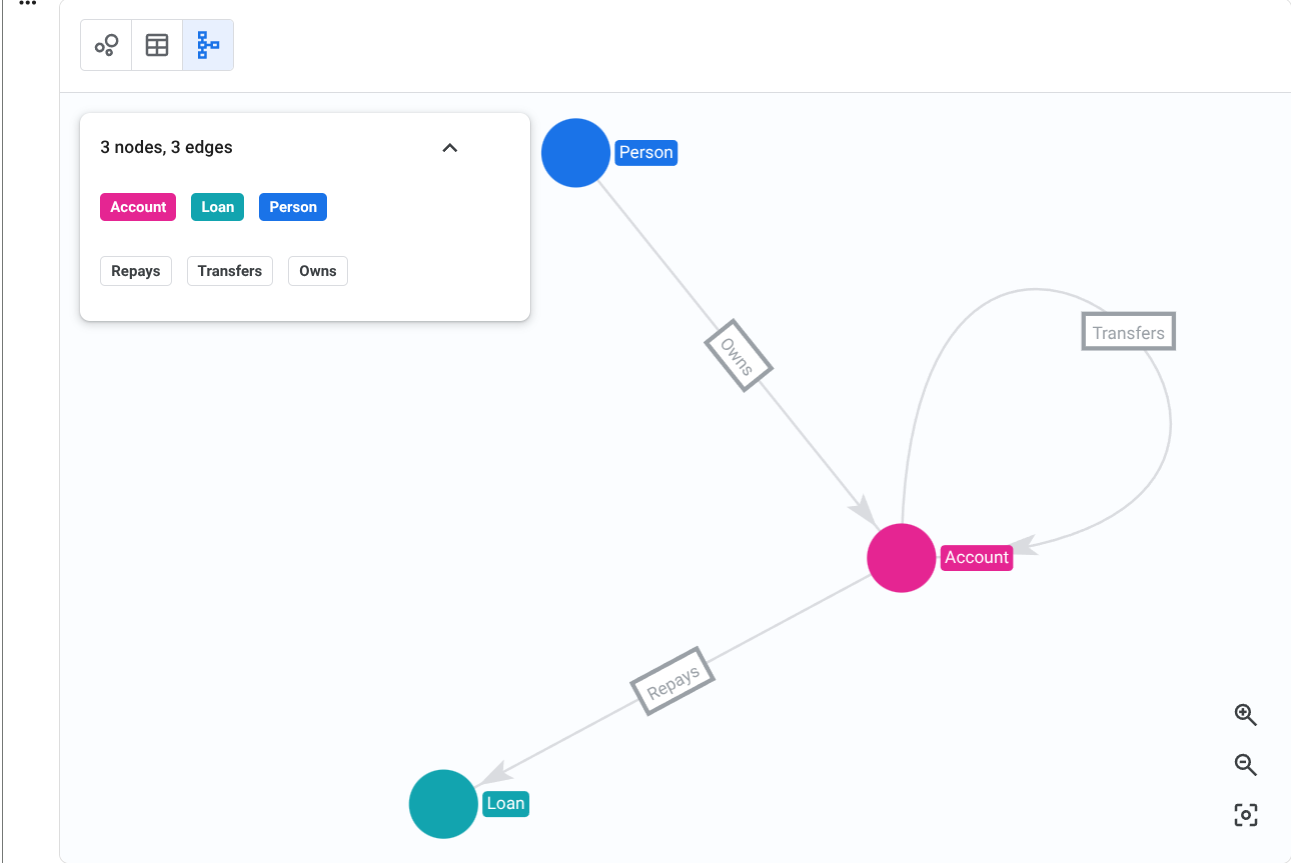The height and width of the screenshot is (863, 1291).
Task: Click the zoom in magnifier icon
Action: coord(1245,714)
